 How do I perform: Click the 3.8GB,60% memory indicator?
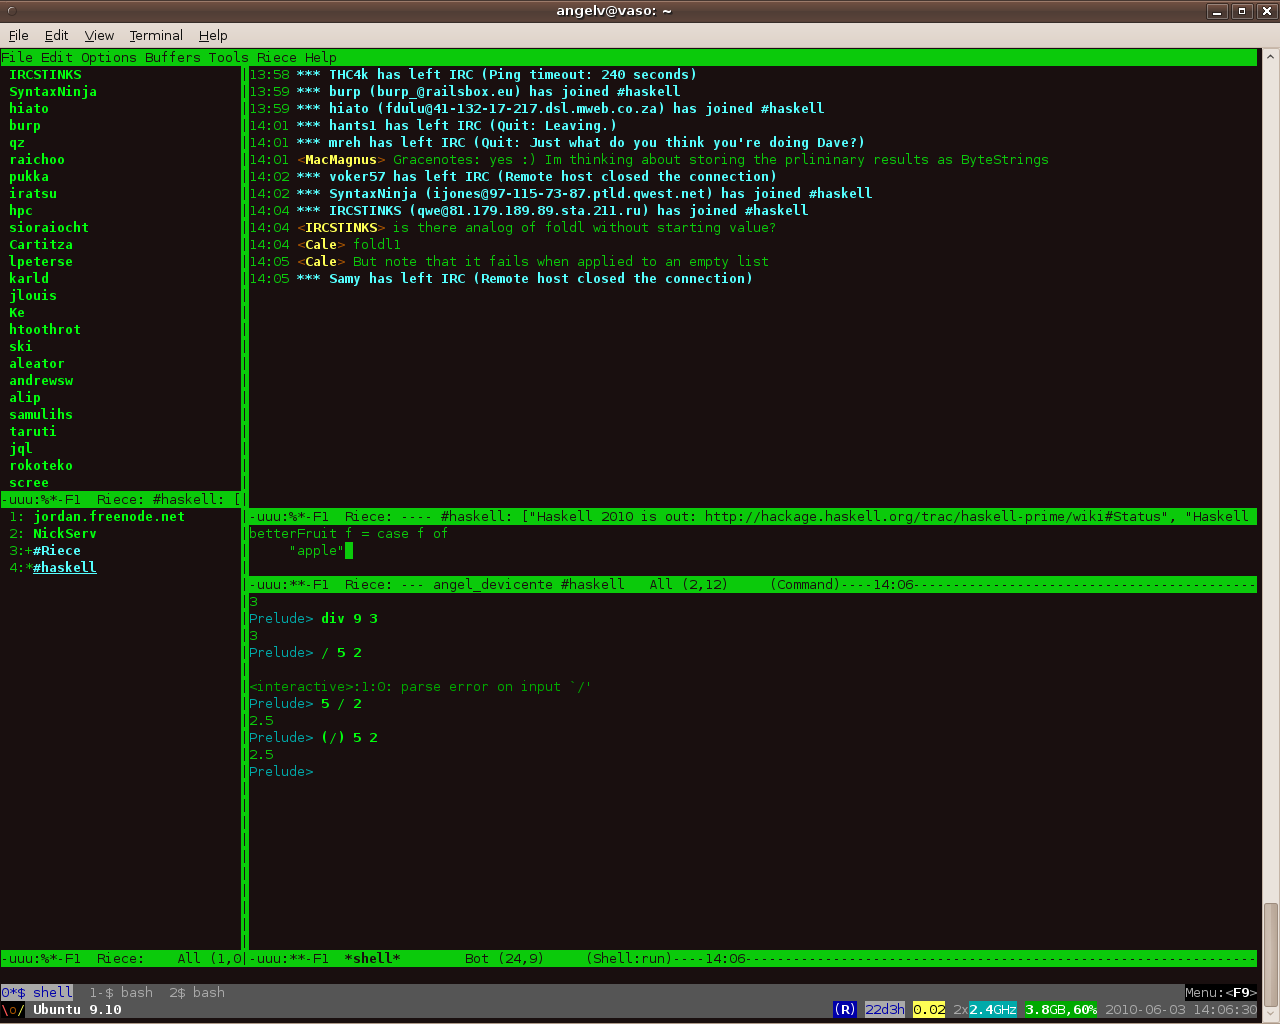click(x=1061, y=1010)
